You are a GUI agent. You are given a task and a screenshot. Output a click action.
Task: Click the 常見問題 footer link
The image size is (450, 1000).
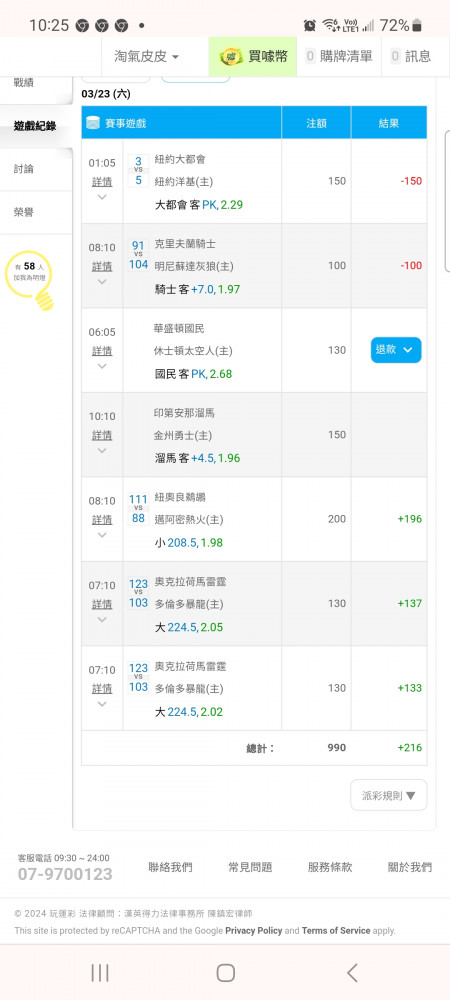pyautogui.click(x=250, y=867)
